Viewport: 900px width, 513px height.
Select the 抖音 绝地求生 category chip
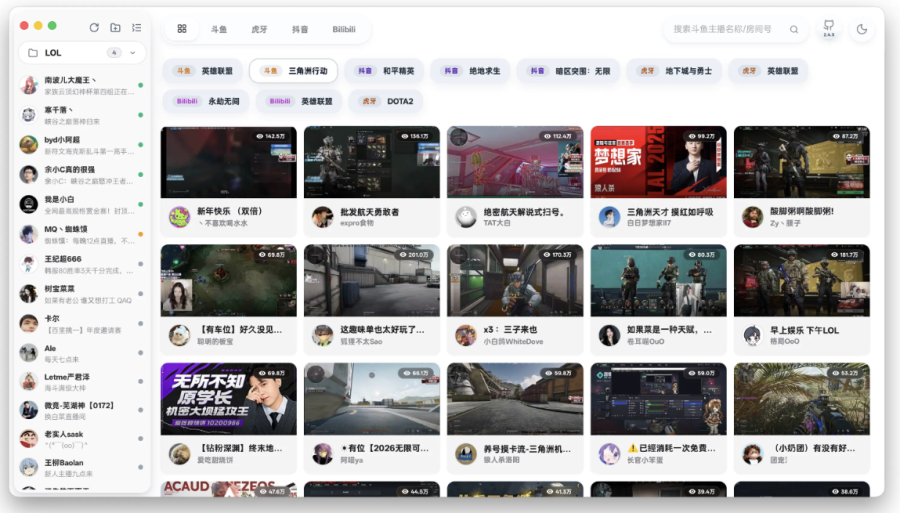click(x=472, y=71)
